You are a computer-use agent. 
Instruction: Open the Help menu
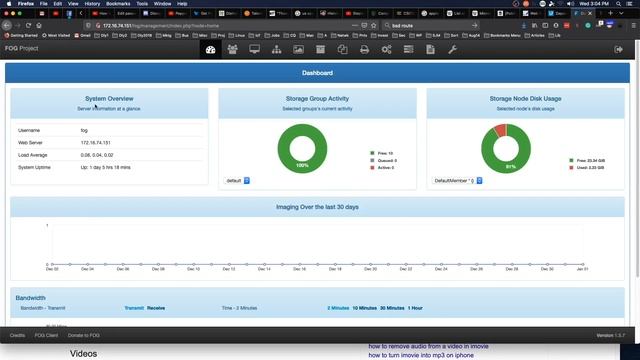[x=182, y=4]
